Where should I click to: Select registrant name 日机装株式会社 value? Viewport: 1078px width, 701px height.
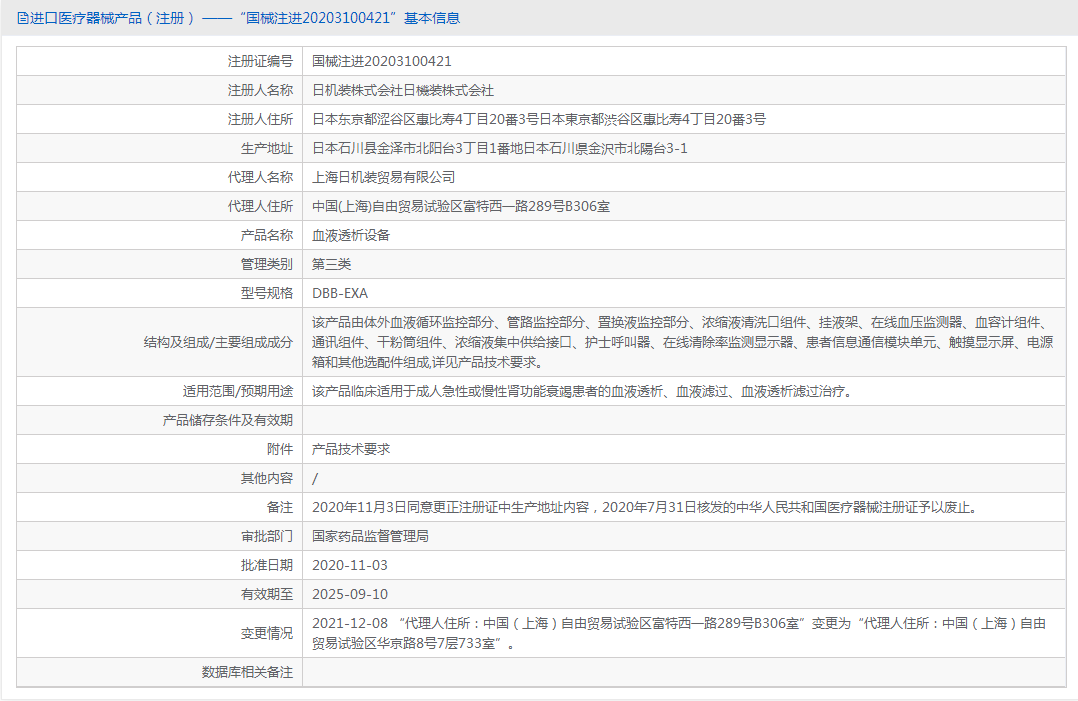403,90
